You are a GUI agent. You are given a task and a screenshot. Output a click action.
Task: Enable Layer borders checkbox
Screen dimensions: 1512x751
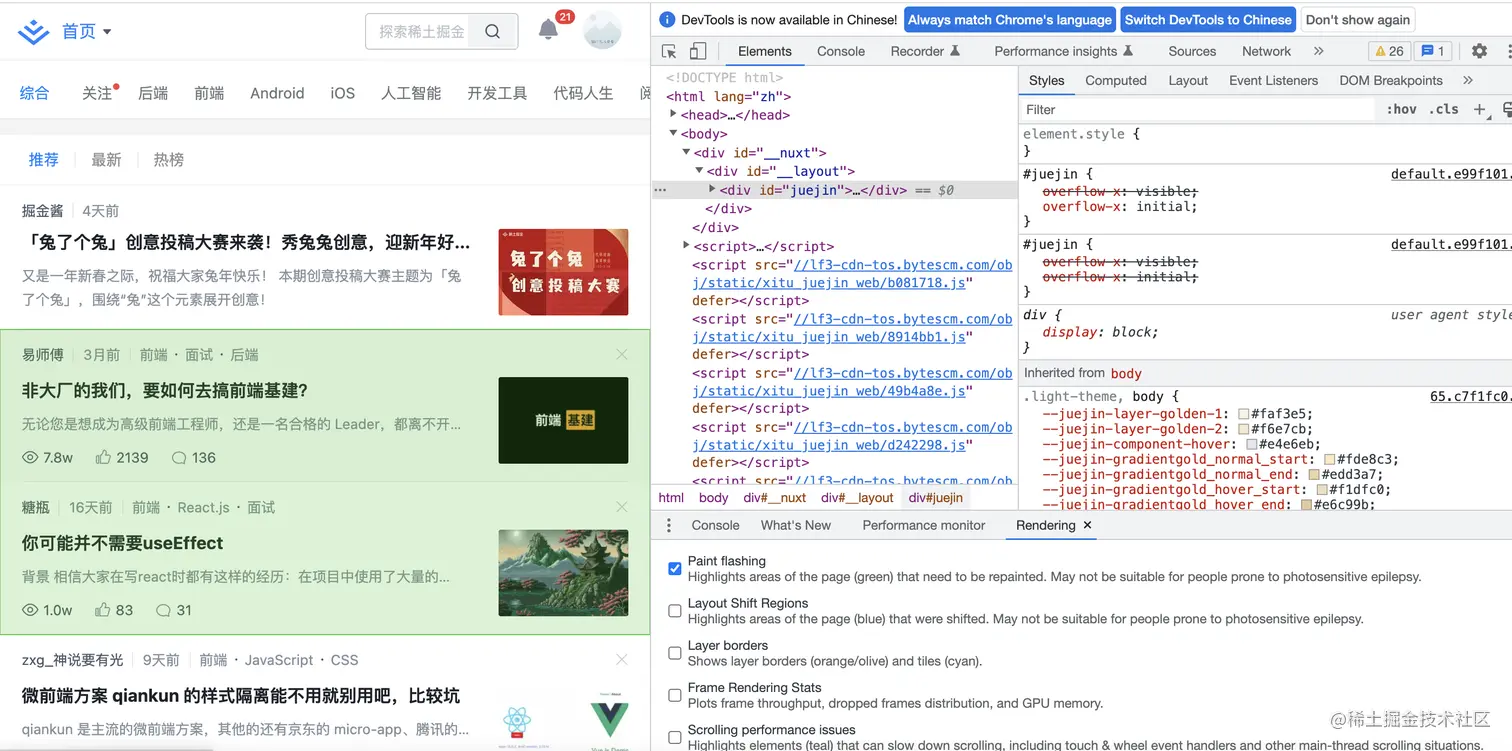[x=675, y=653]
